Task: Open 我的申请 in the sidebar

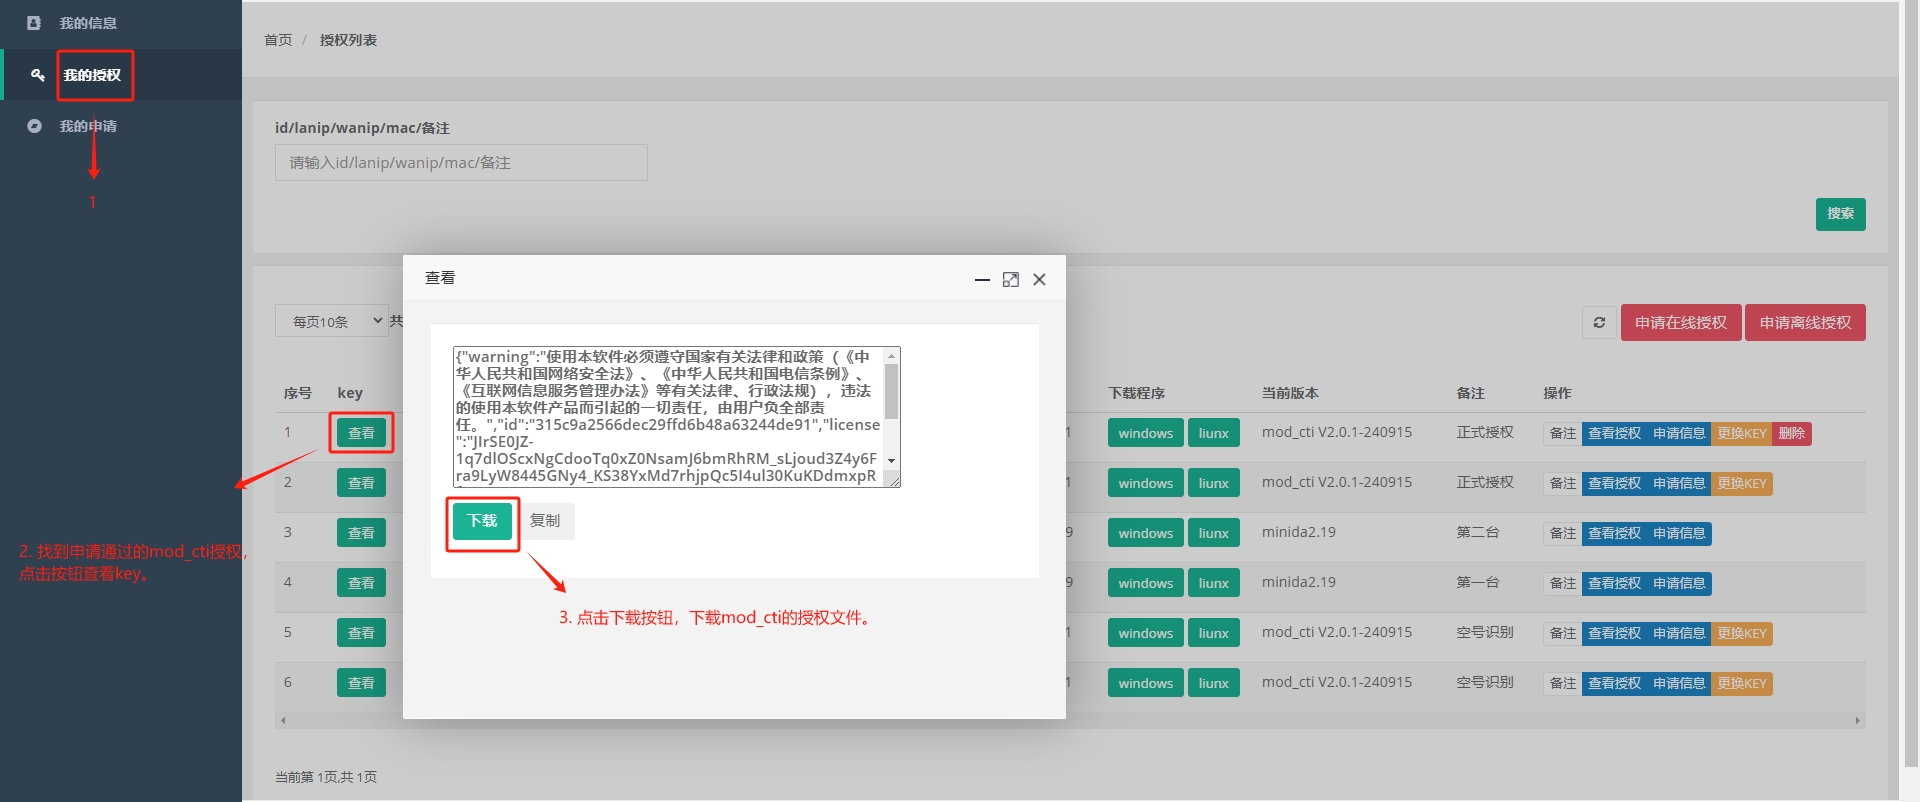Action: 88,126
